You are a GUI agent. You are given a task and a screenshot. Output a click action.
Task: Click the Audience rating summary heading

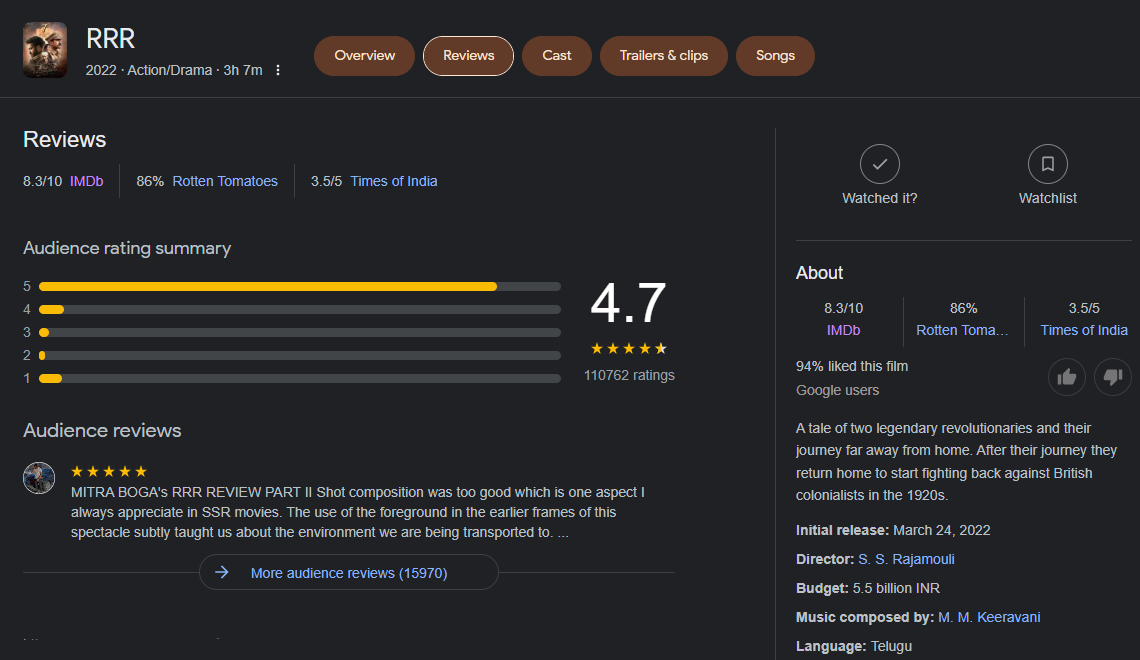127,248
